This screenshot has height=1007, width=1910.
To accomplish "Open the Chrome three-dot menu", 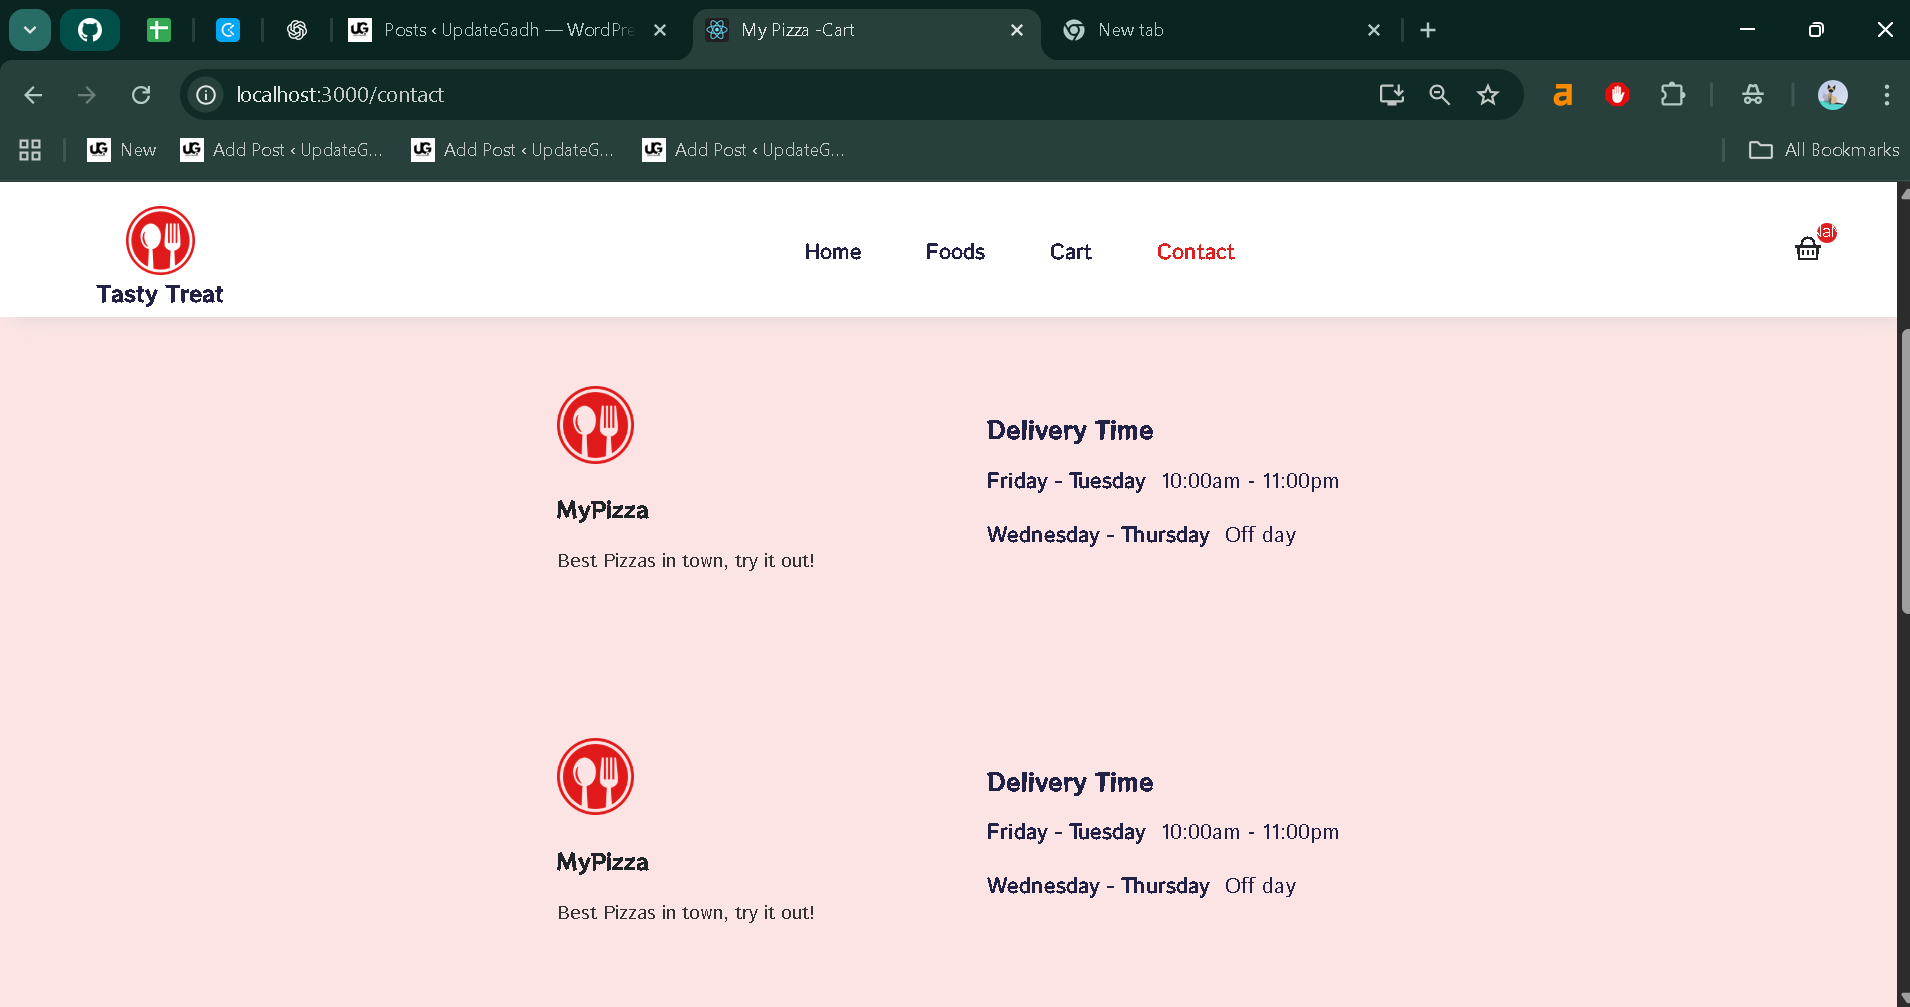I will [x=1886, y=95].
